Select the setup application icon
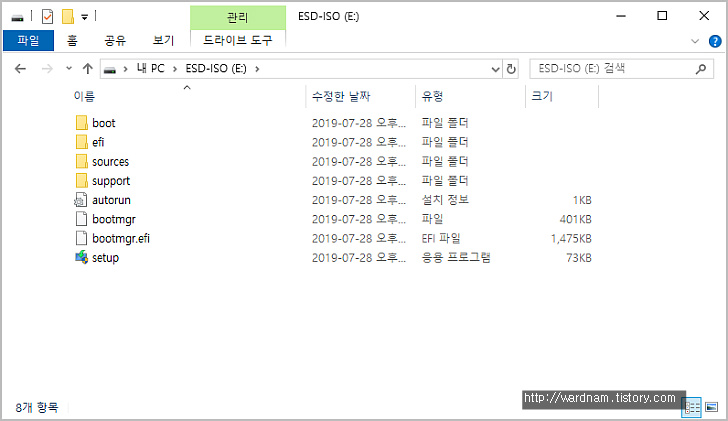728x421 pixels. [81, 258]
